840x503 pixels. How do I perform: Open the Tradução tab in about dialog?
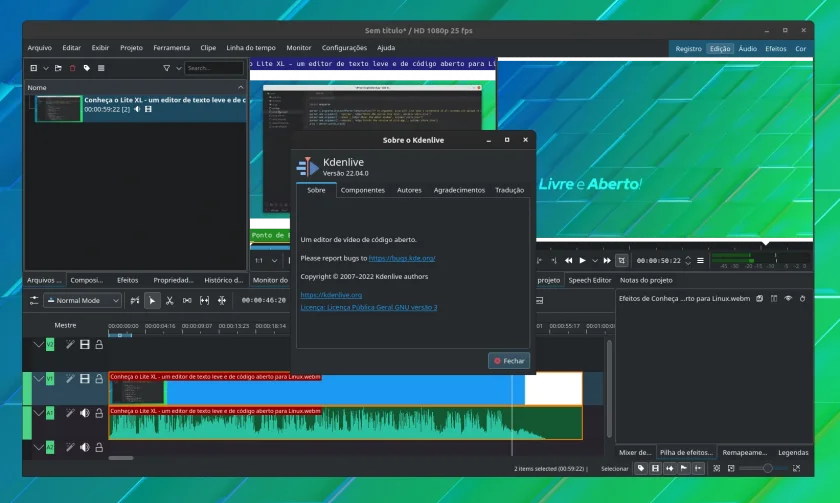(509, 190)
